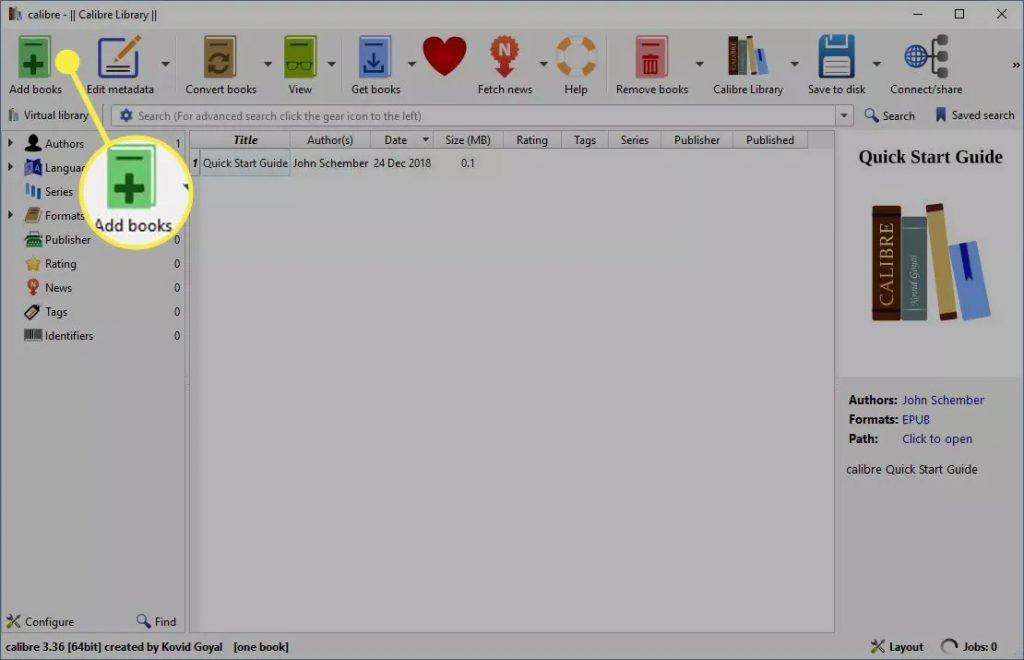Image resolution: width=1024 pixels, height=660 pixels.
Task: Open the EPUB format link
Action: point(916,420)
